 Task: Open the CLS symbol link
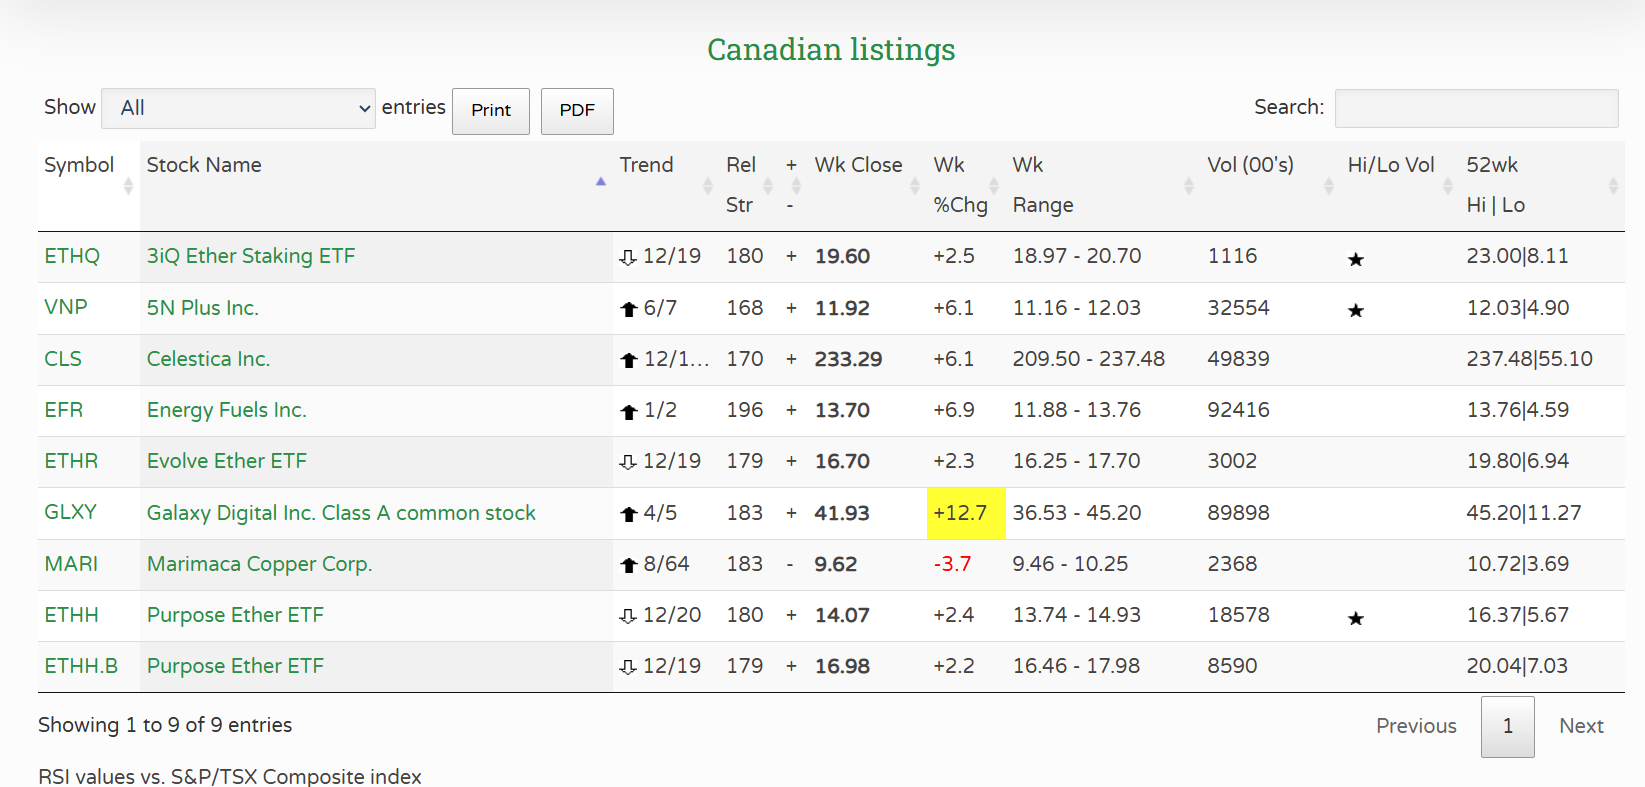[x=63, y=359]
